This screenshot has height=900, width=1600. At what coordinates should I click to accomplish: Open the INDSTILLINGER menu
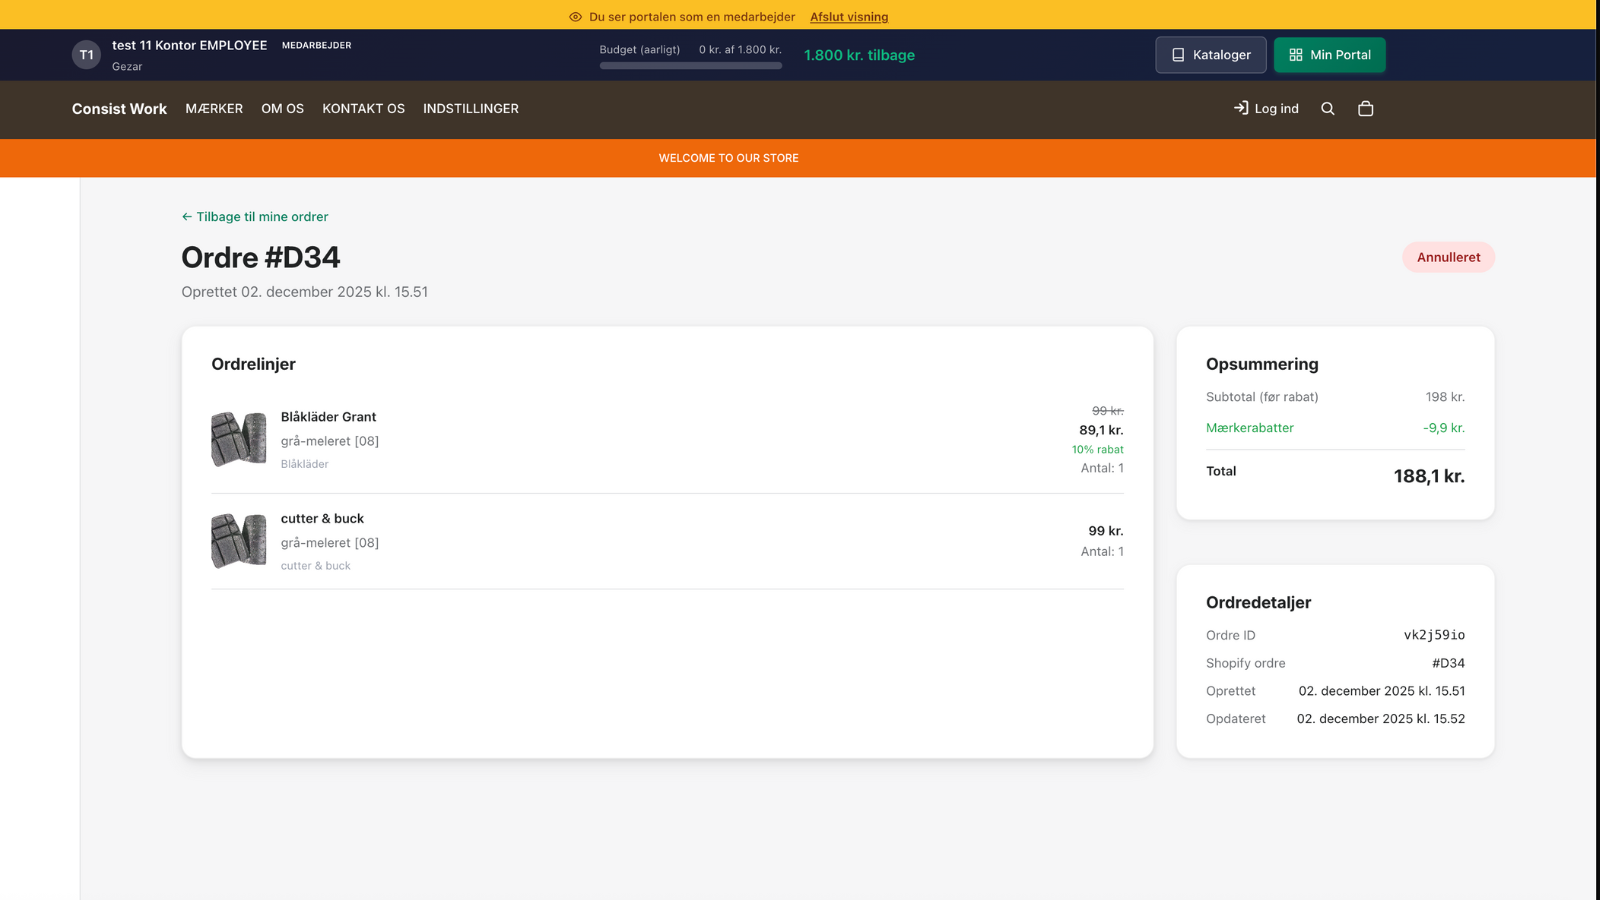coord(470,108)
